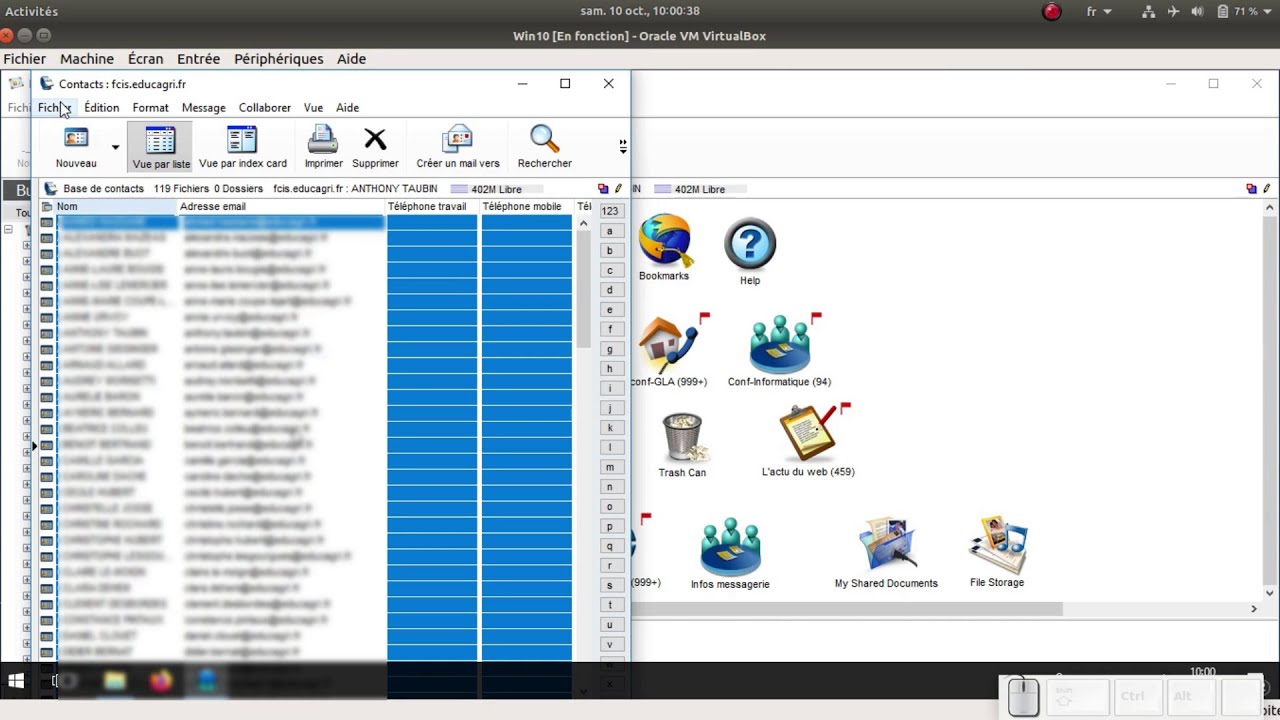Click pencil icon in Contacts status bar
This screenshot has height=720, width=1280.
click(x=618, y=188)
